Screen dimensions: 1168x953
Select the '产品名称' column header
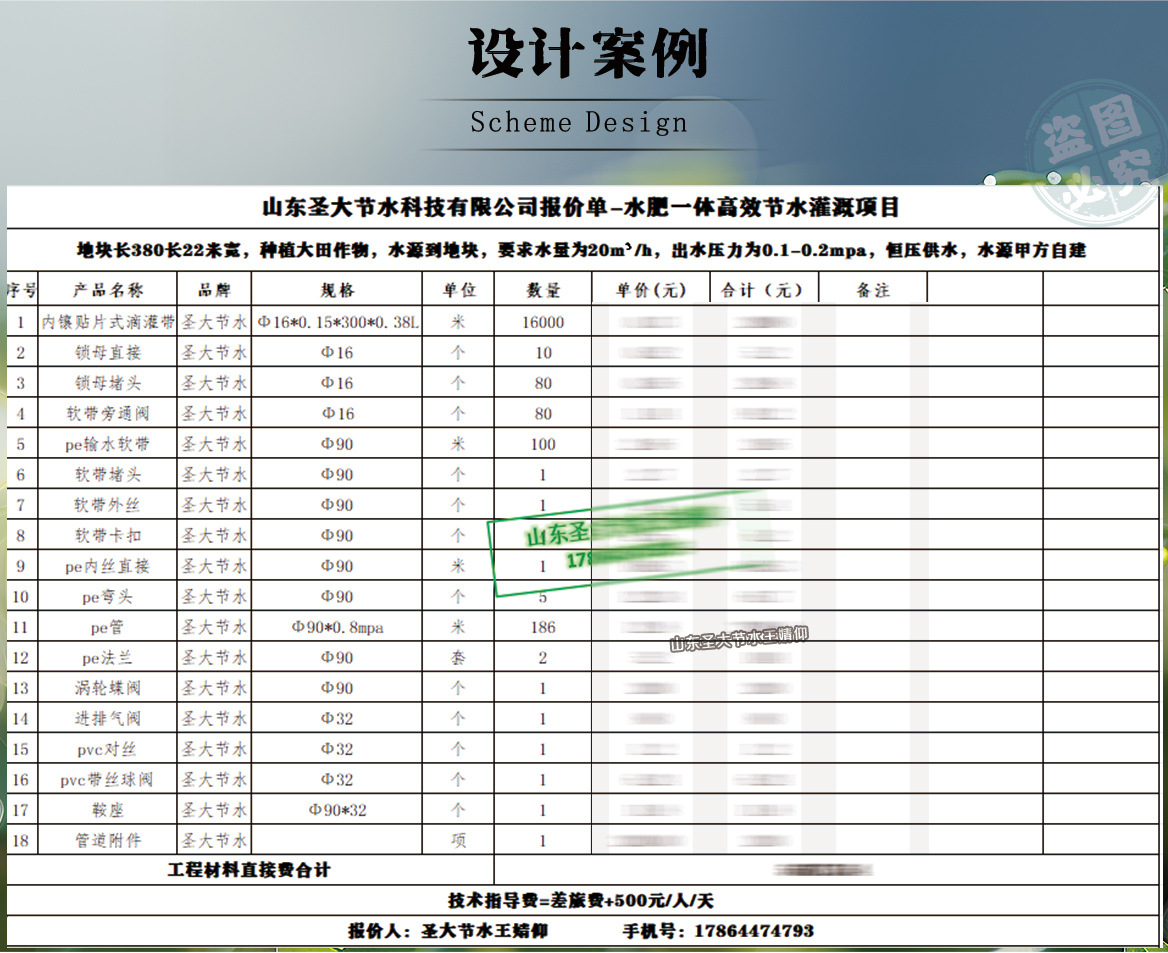(x=108, y=290)
